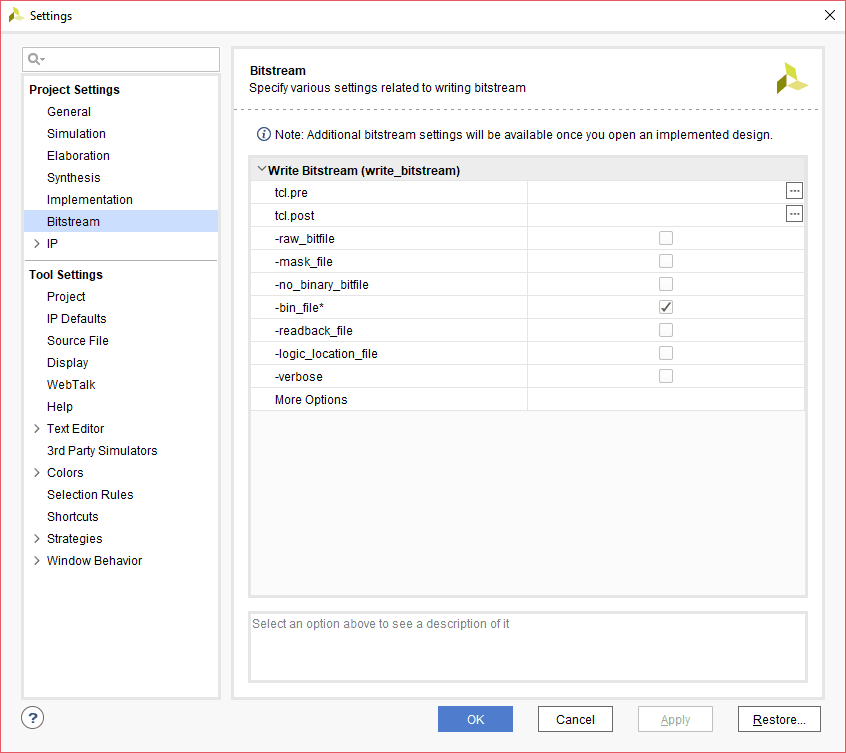Click the browse button for tcl.post
This screenshot has width=846, height=753.
coord(794,214)
